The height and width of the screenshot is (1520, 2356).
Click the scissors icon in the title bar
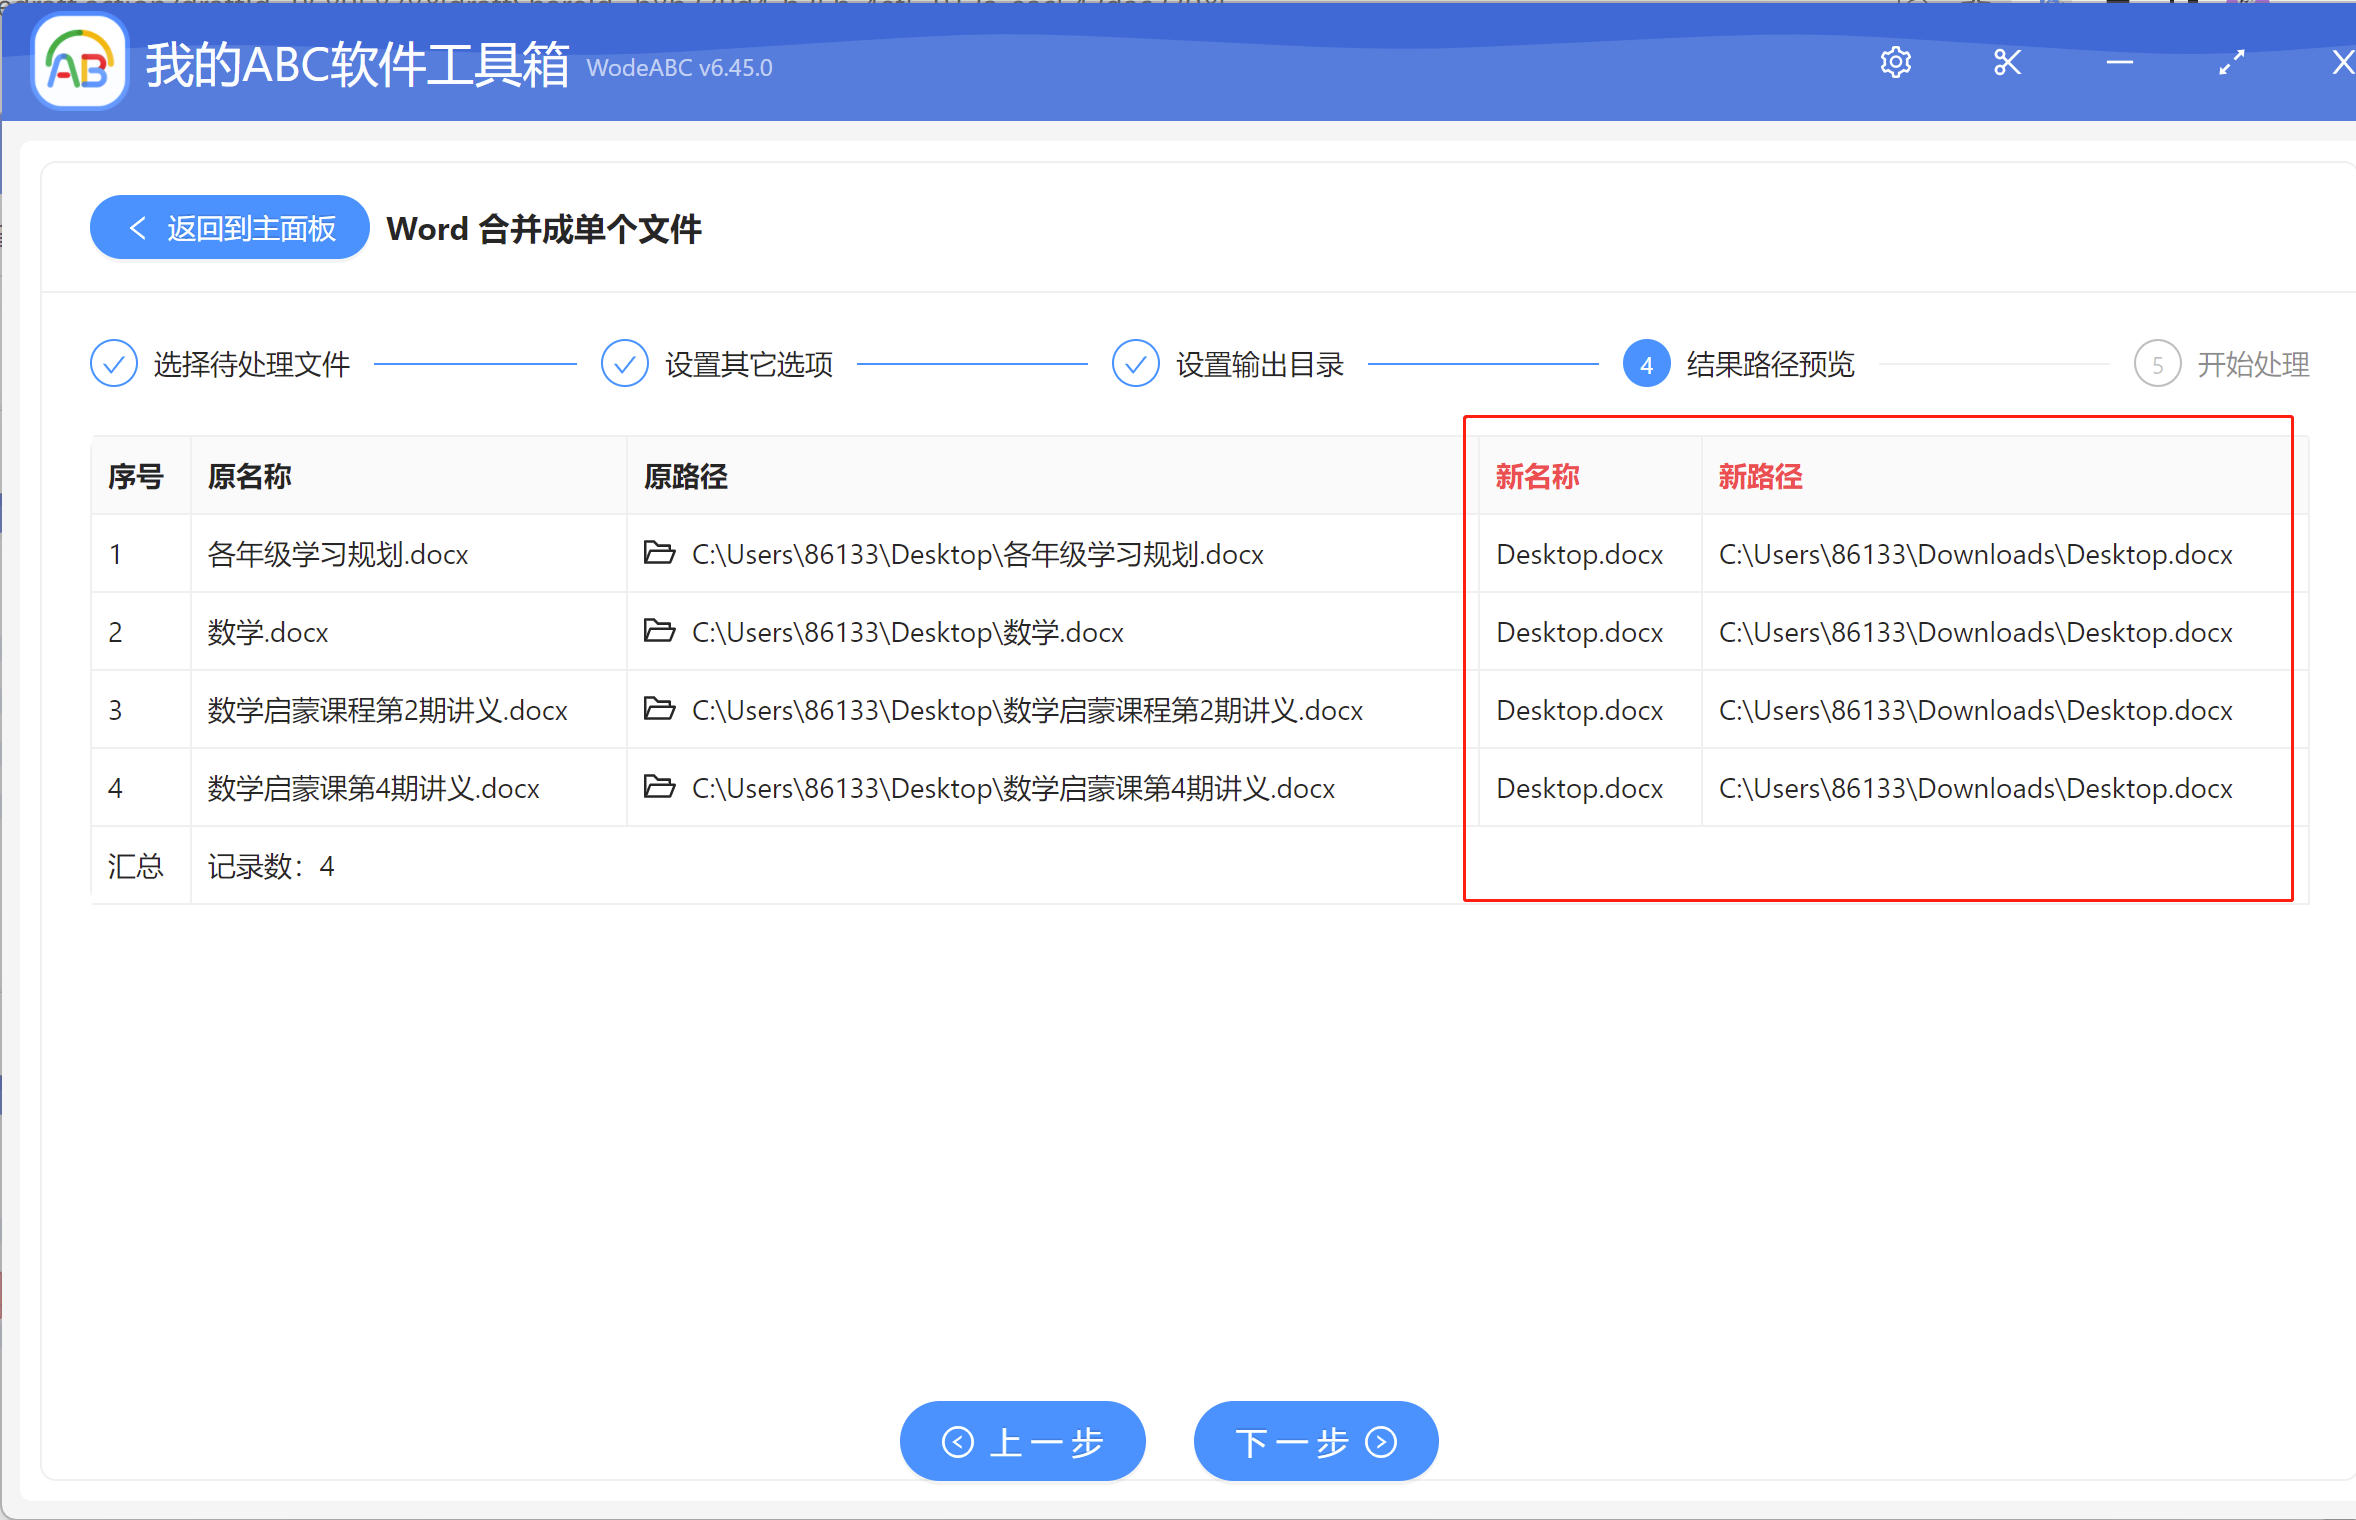pyautogui.click(x=2008, y=62)
